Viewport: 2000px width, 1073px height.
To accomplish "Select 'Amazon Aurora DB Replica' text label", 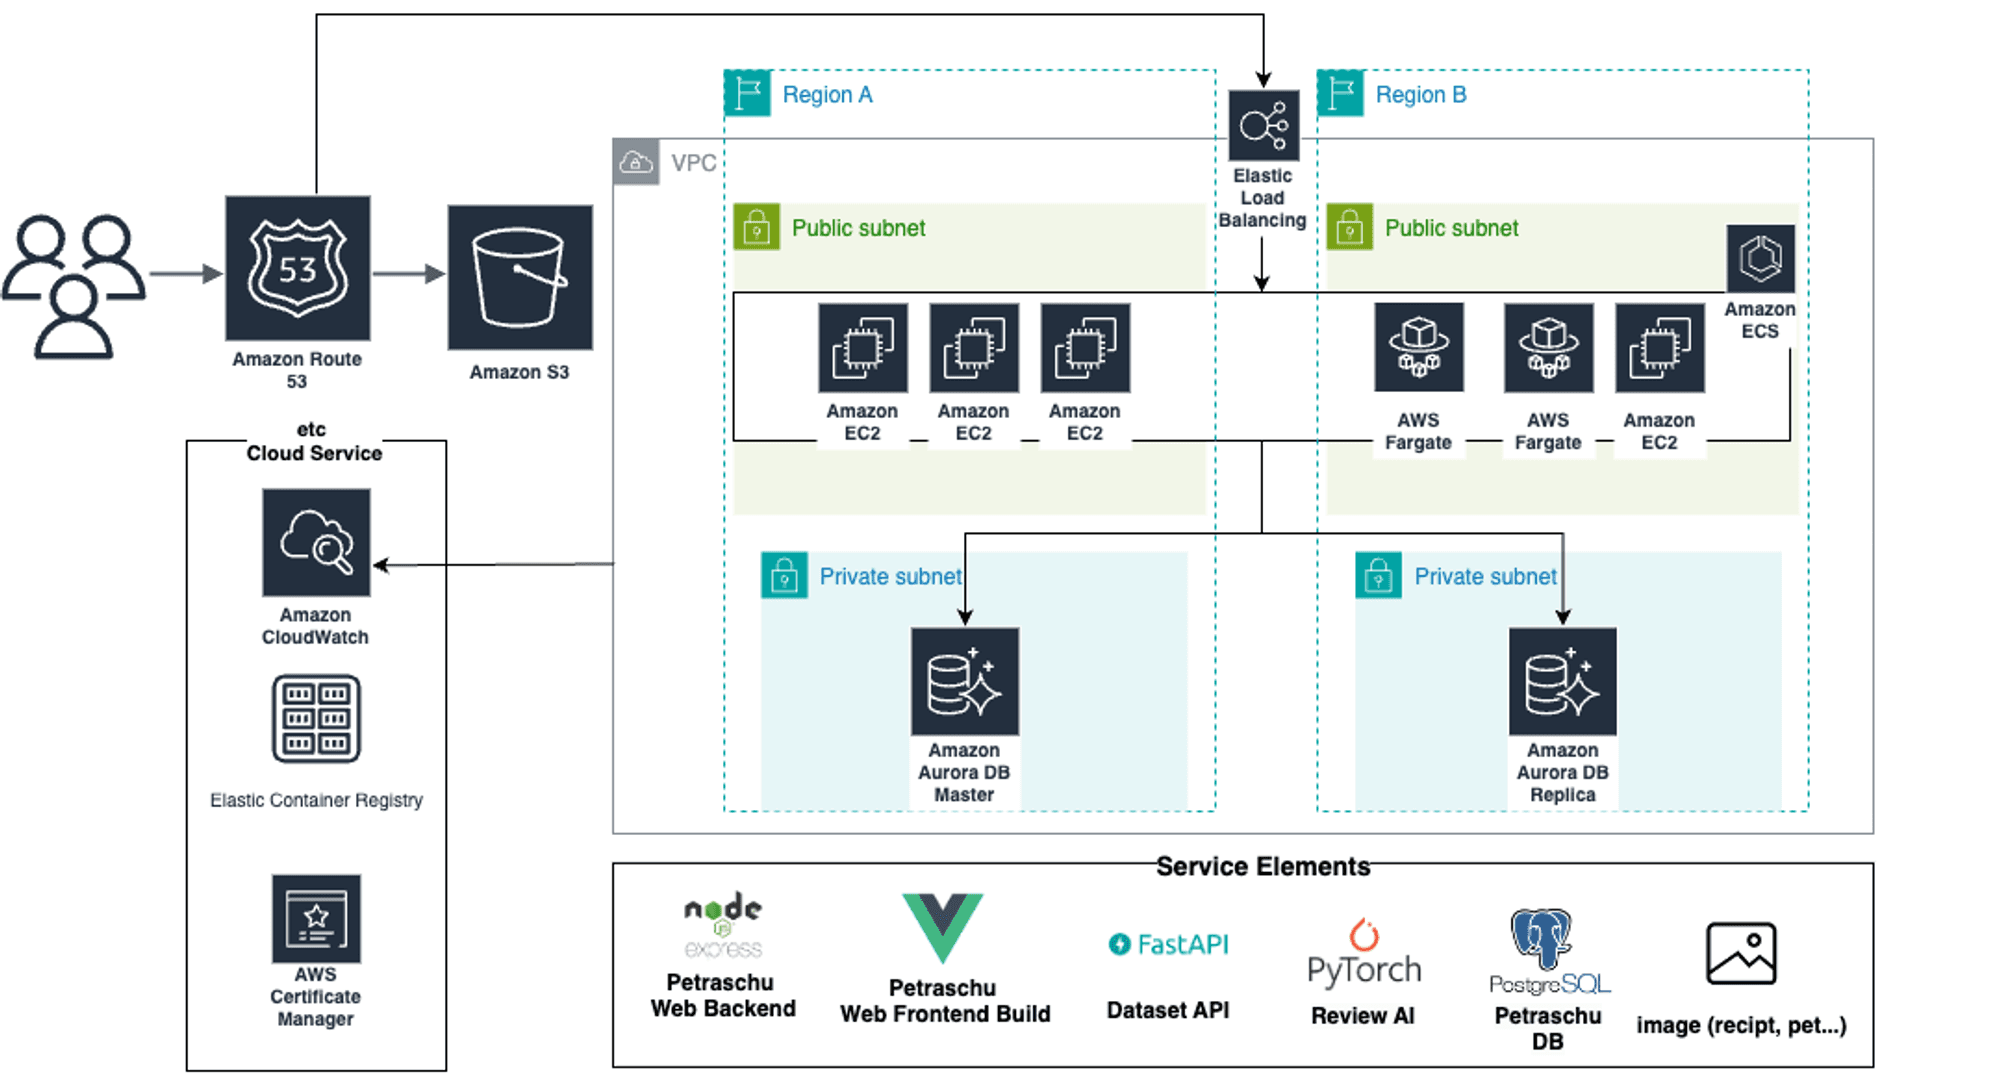I will tap(1563, 772).
